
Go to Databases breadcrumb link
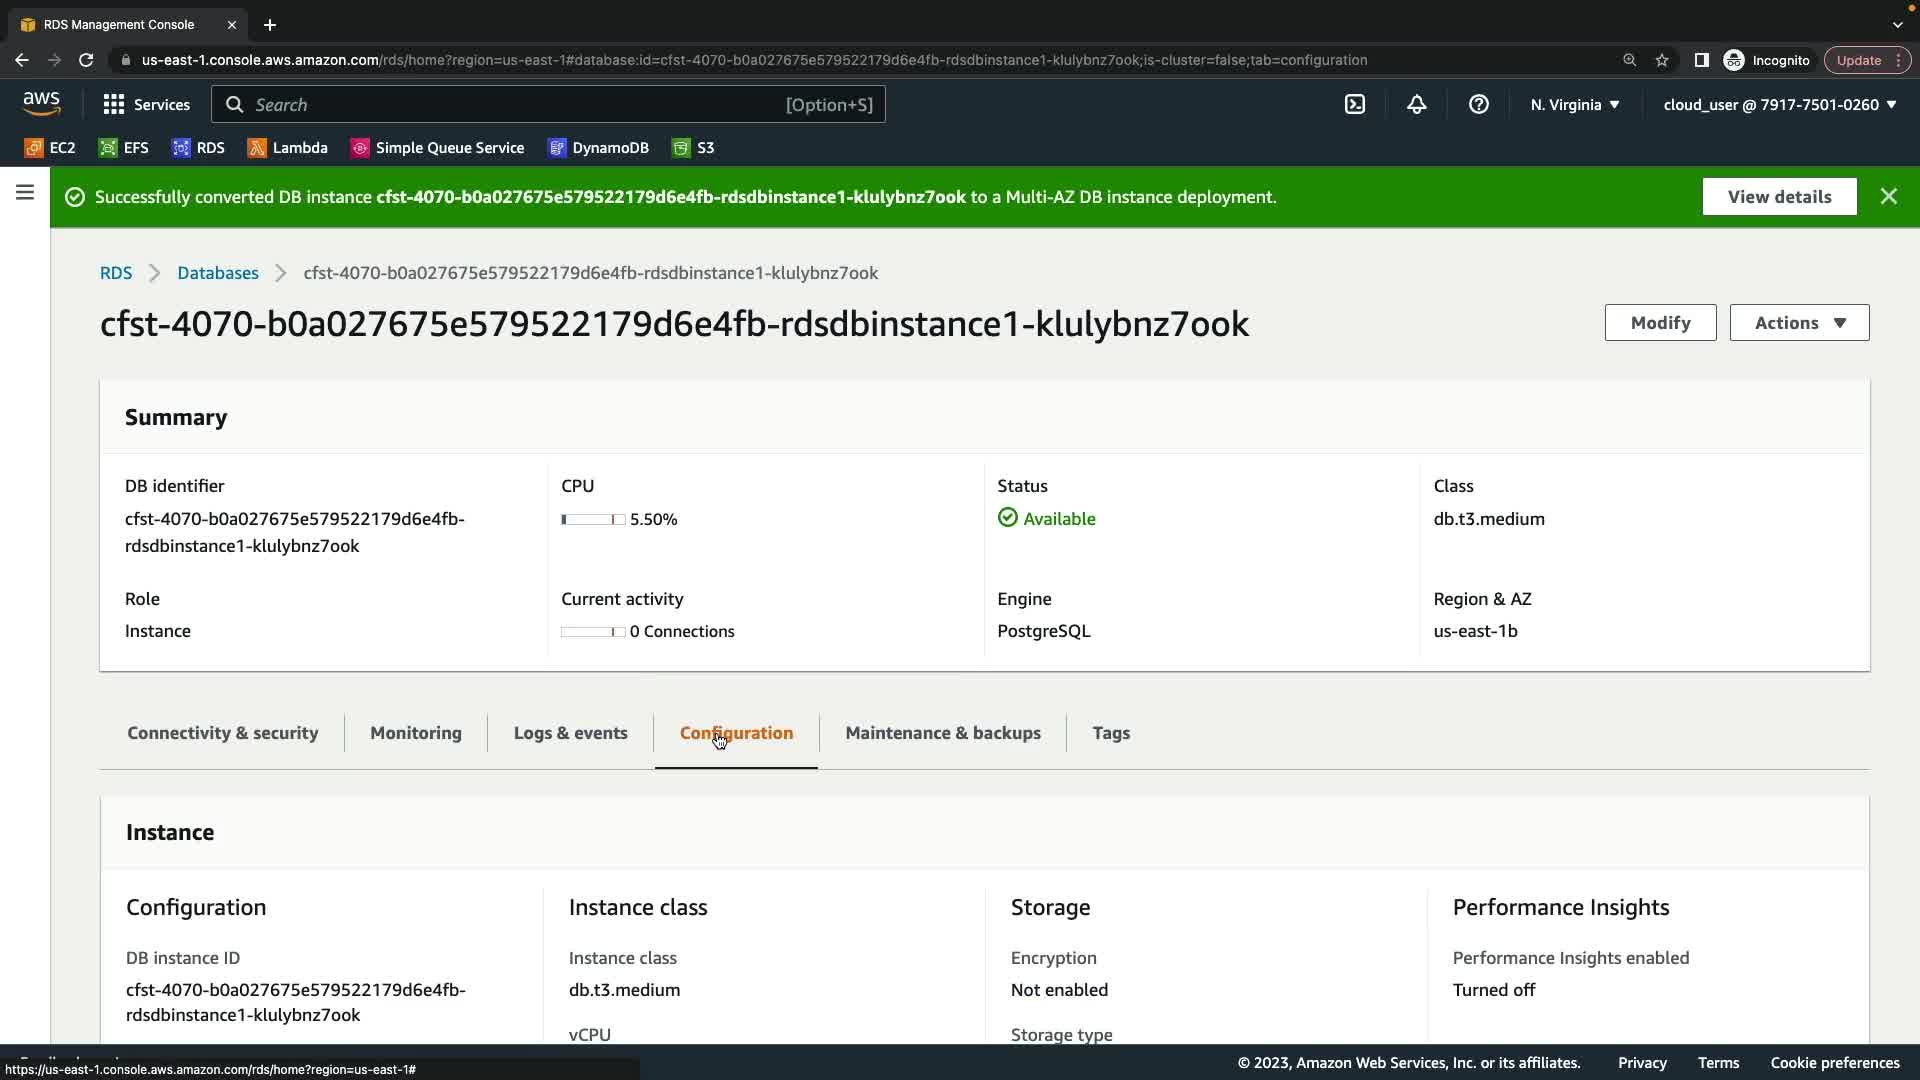217,273
